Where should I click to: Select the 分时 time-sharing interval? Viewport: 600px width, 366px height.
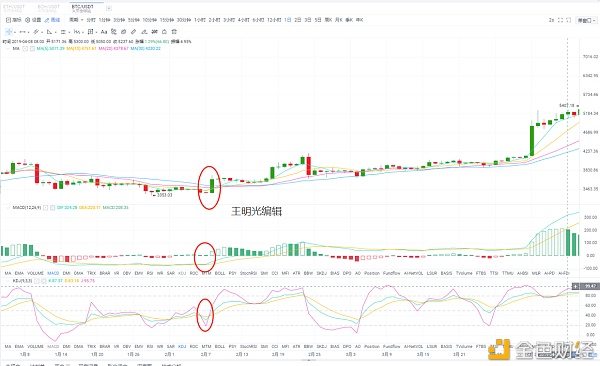coord(91,20)
